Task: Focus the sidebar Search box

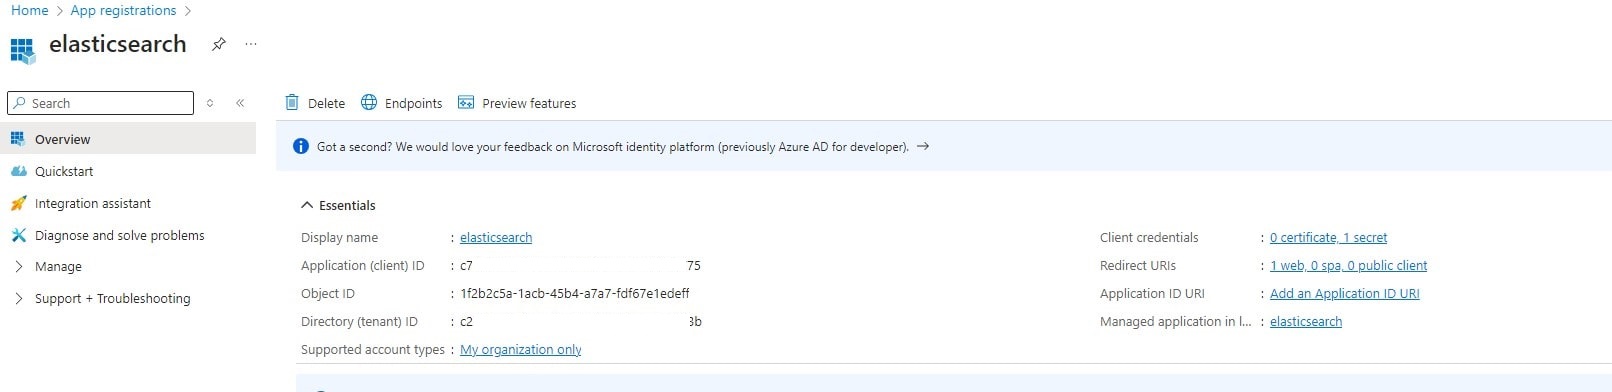Action: [100, 103]
